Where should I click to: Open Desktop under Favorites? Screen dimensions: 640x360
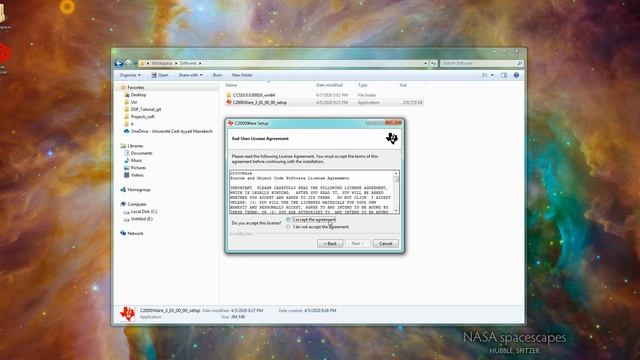pyautogui.click(x=138, y=95)
